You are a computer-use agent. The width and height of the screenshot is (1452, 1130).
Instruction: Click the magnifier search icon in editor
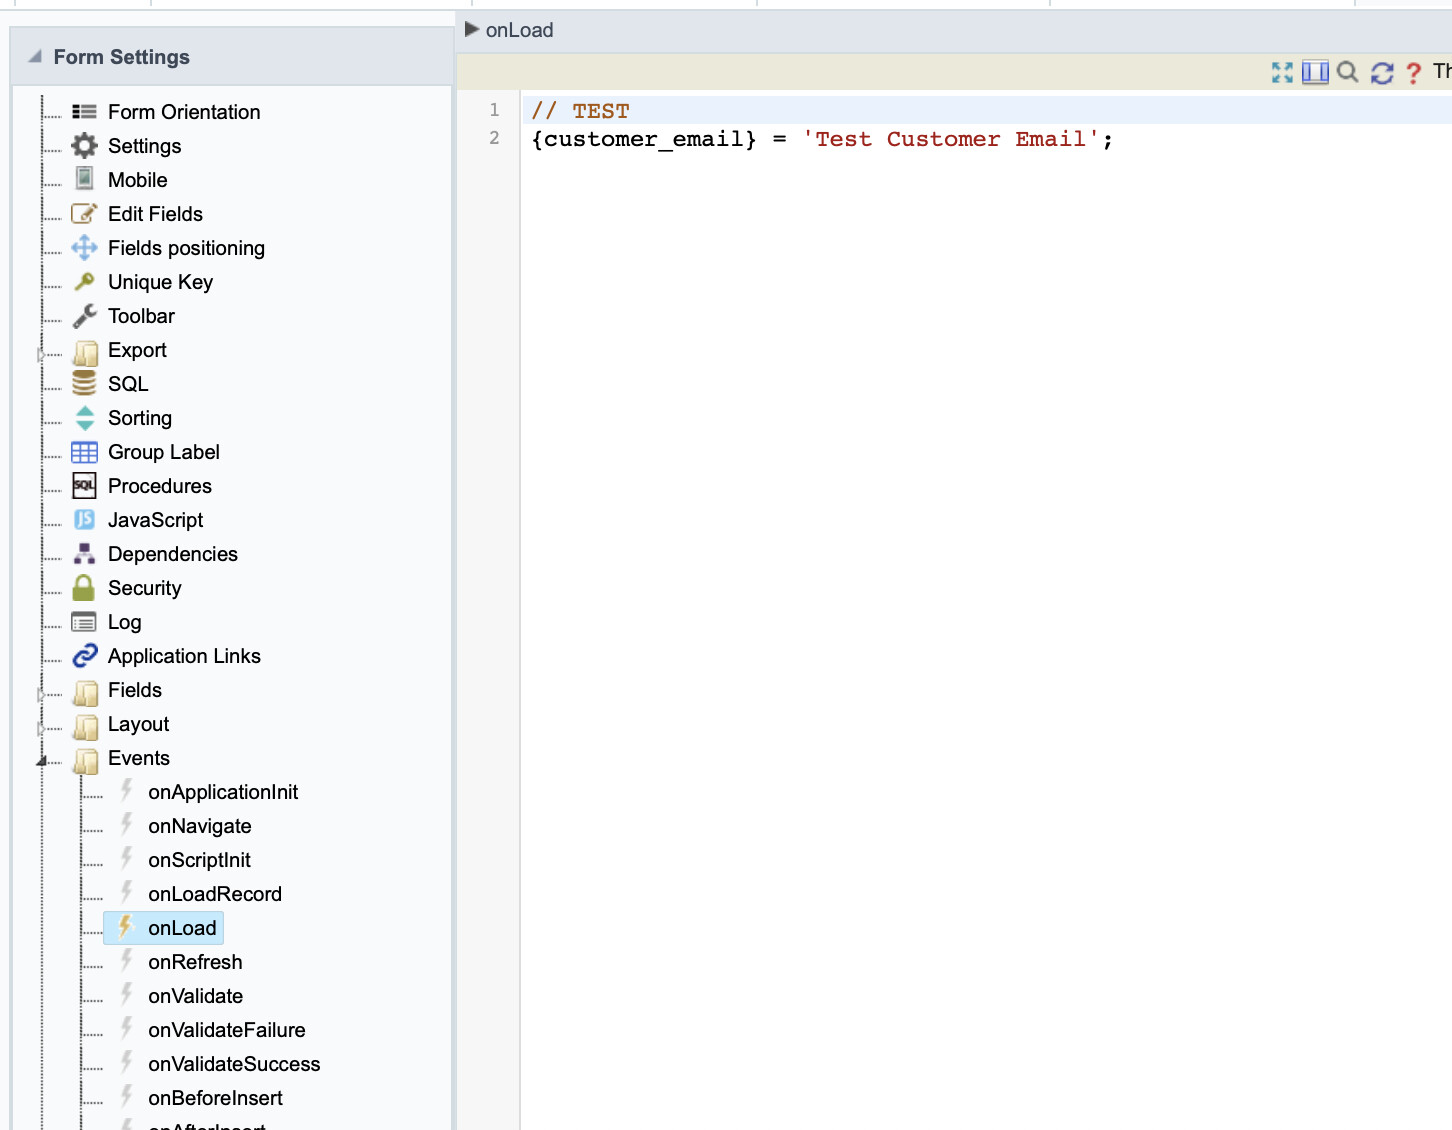tap(1348, 72)
